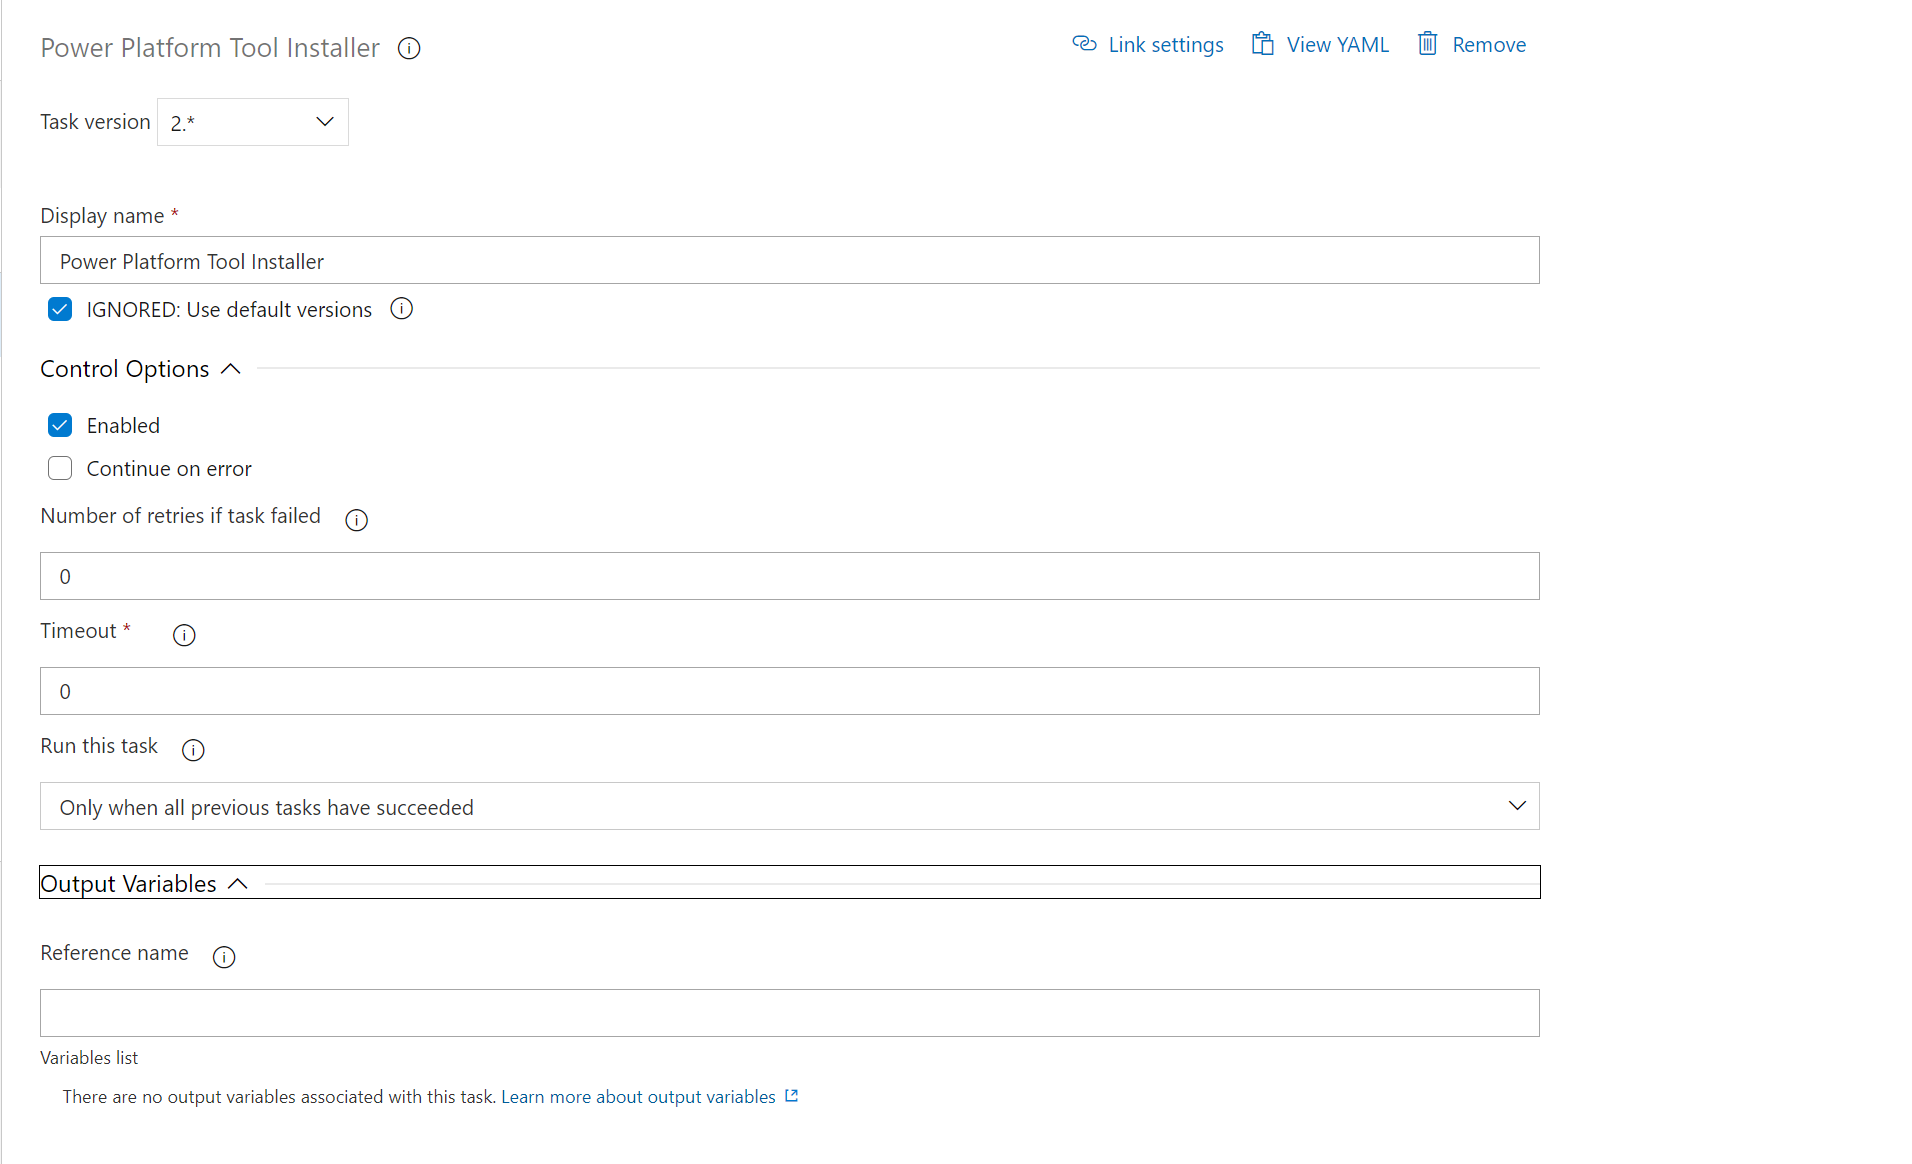This screenshot has width=1912, height=1164.
Task: Uncheck IGNORED: Use default versions
Action: (60, 309)
